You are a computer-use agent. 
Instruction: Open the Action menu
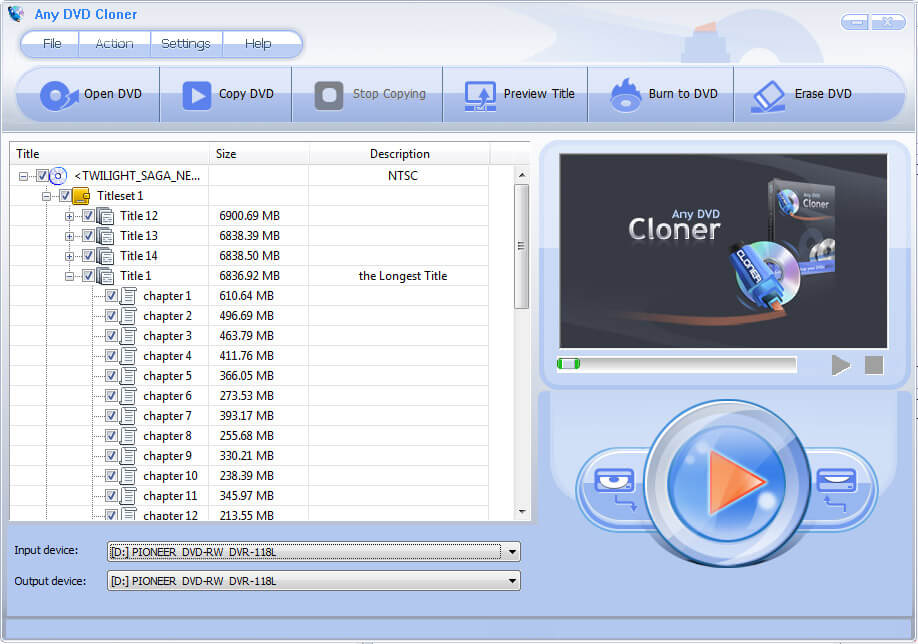[114, 44]
